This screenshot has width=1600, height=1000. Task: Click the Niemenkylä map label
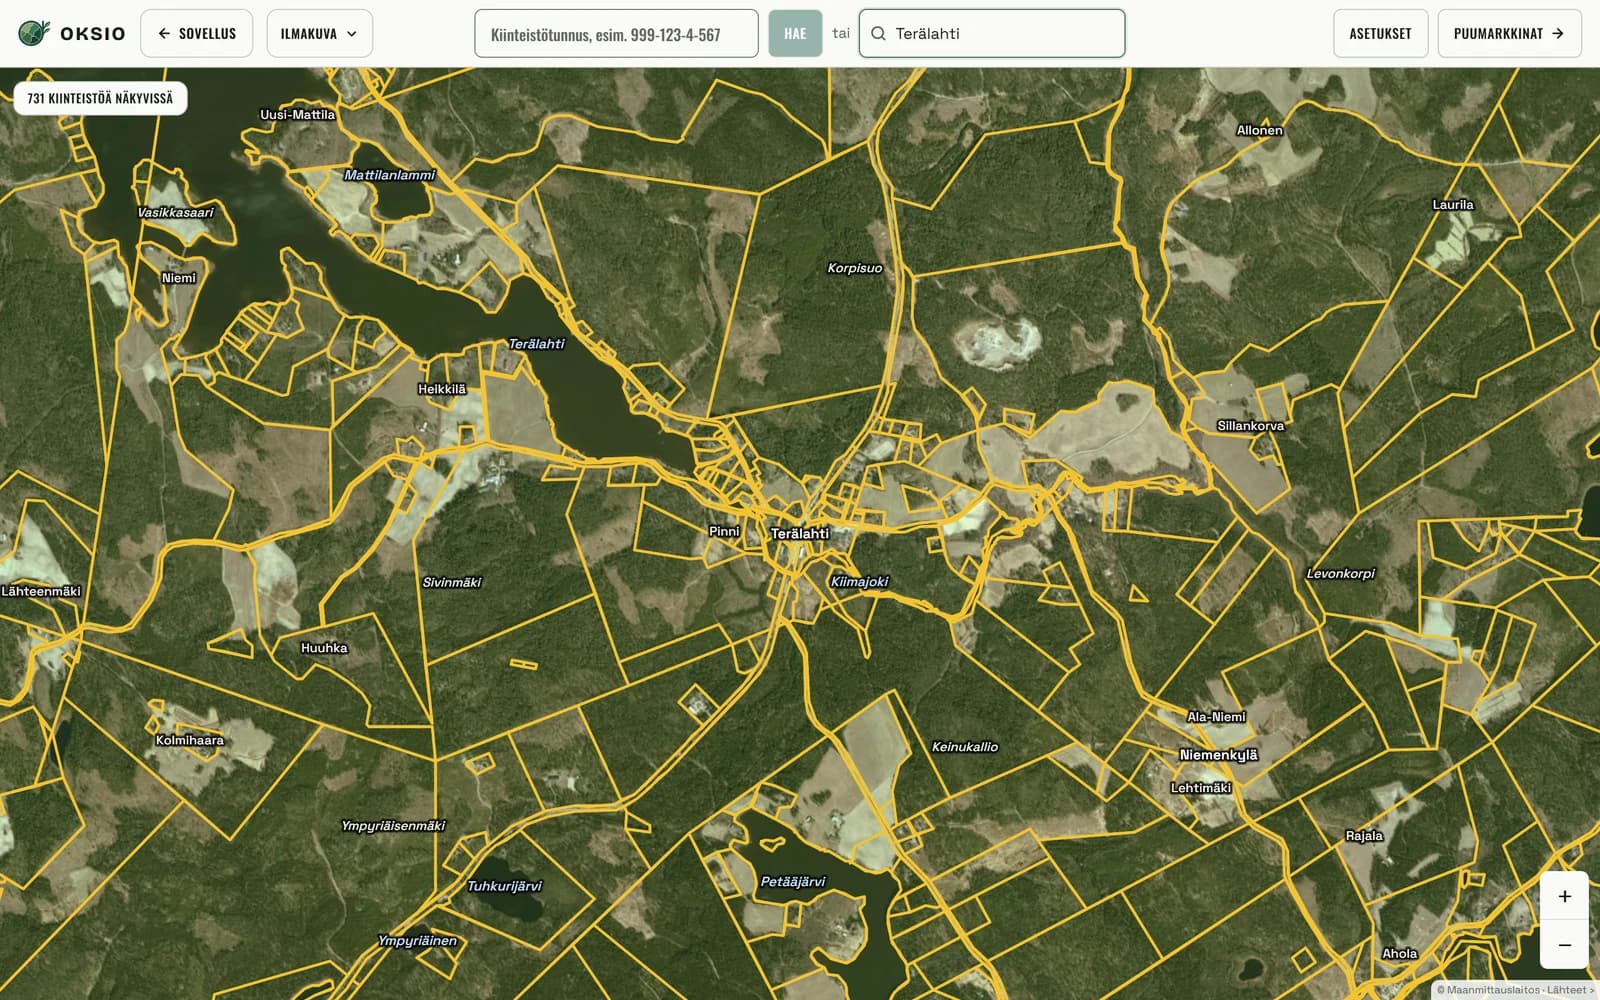tap(1219, 755)
